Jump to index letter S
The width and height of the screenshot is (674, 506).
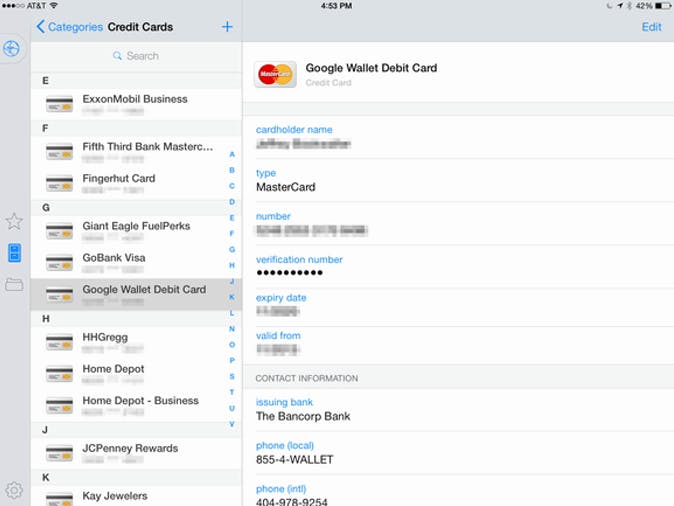point(232,376)
